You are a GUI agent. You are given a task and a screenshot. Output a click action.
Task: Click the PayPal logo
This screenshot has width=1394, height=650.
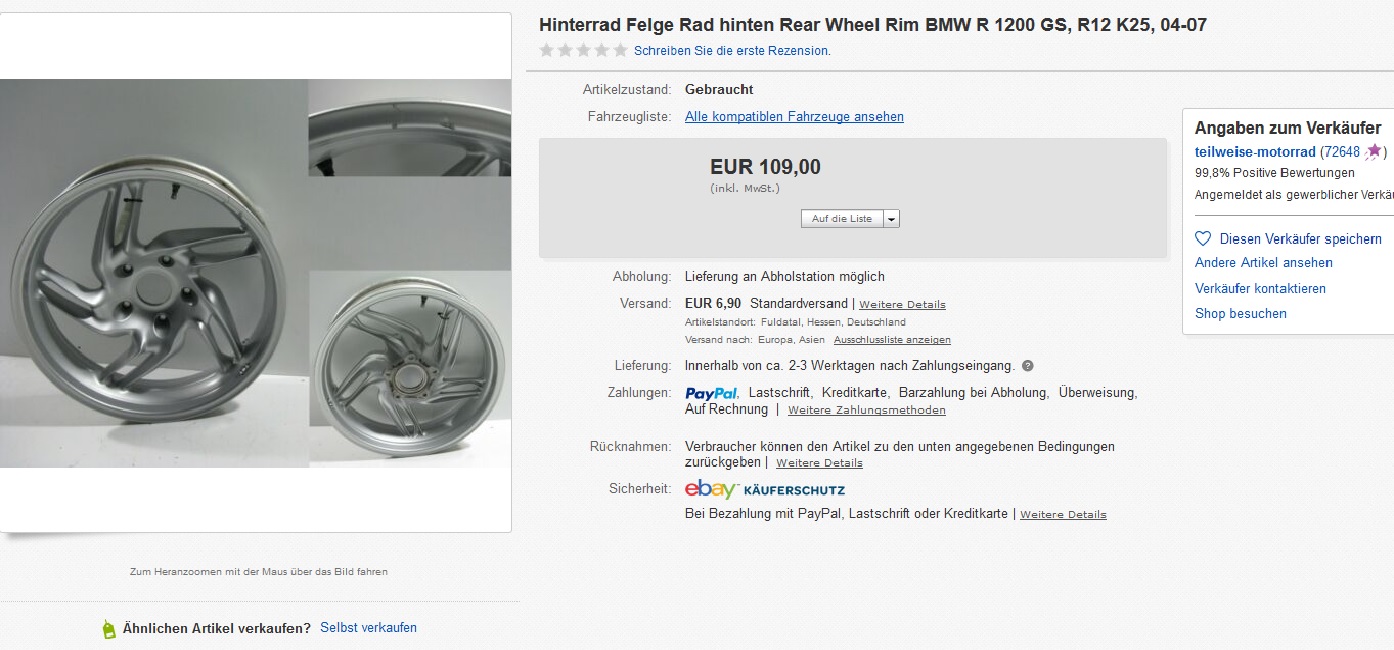pyautogui.click(x=712, y=393)
